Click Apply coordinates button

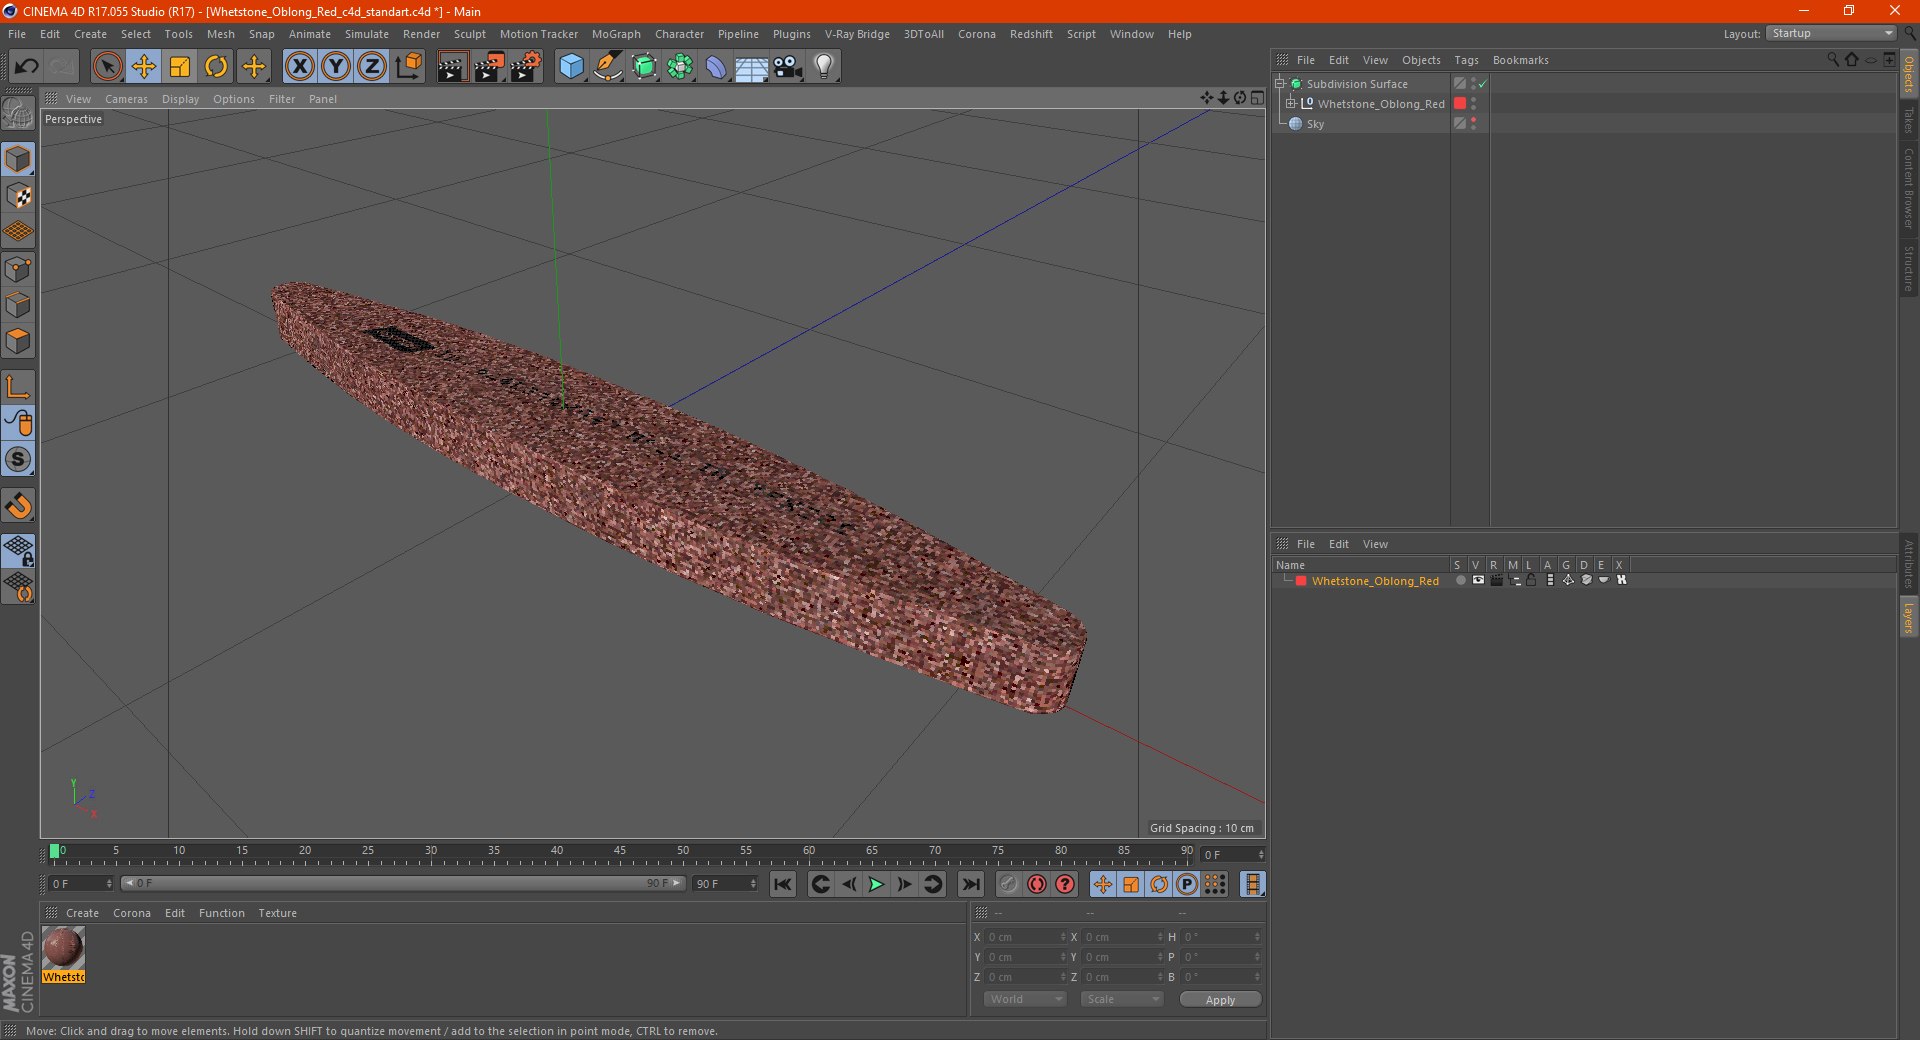pos(1220,999)
